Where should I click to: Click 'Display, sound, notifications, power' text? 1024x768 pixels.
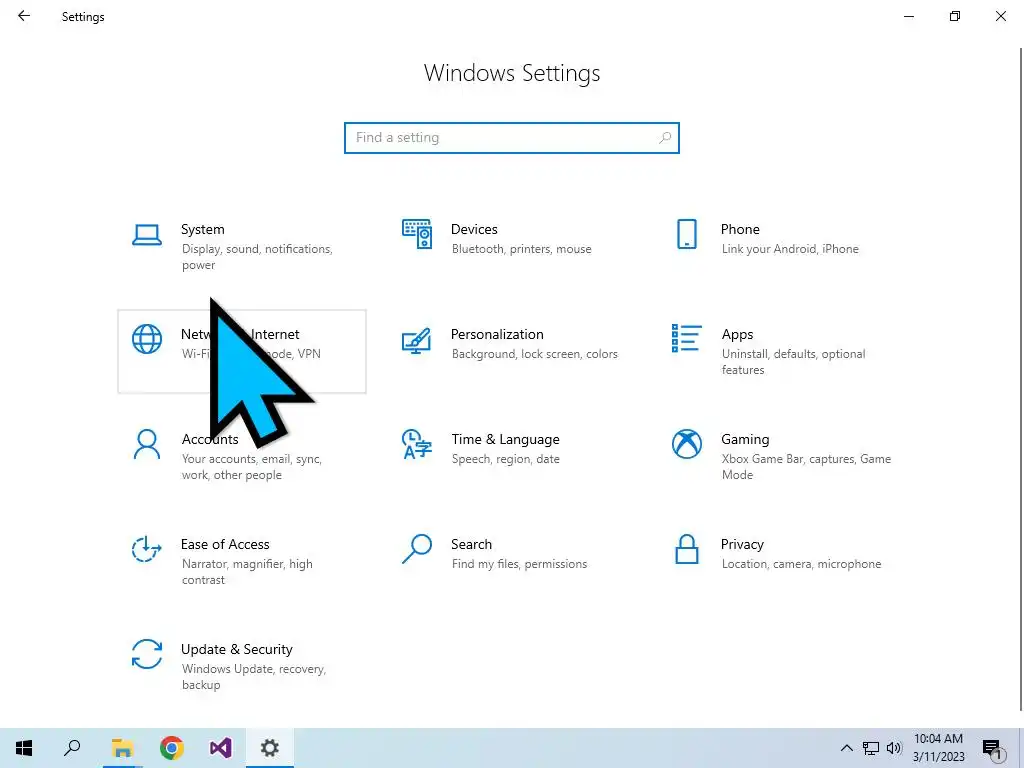[x=257, y=257]
